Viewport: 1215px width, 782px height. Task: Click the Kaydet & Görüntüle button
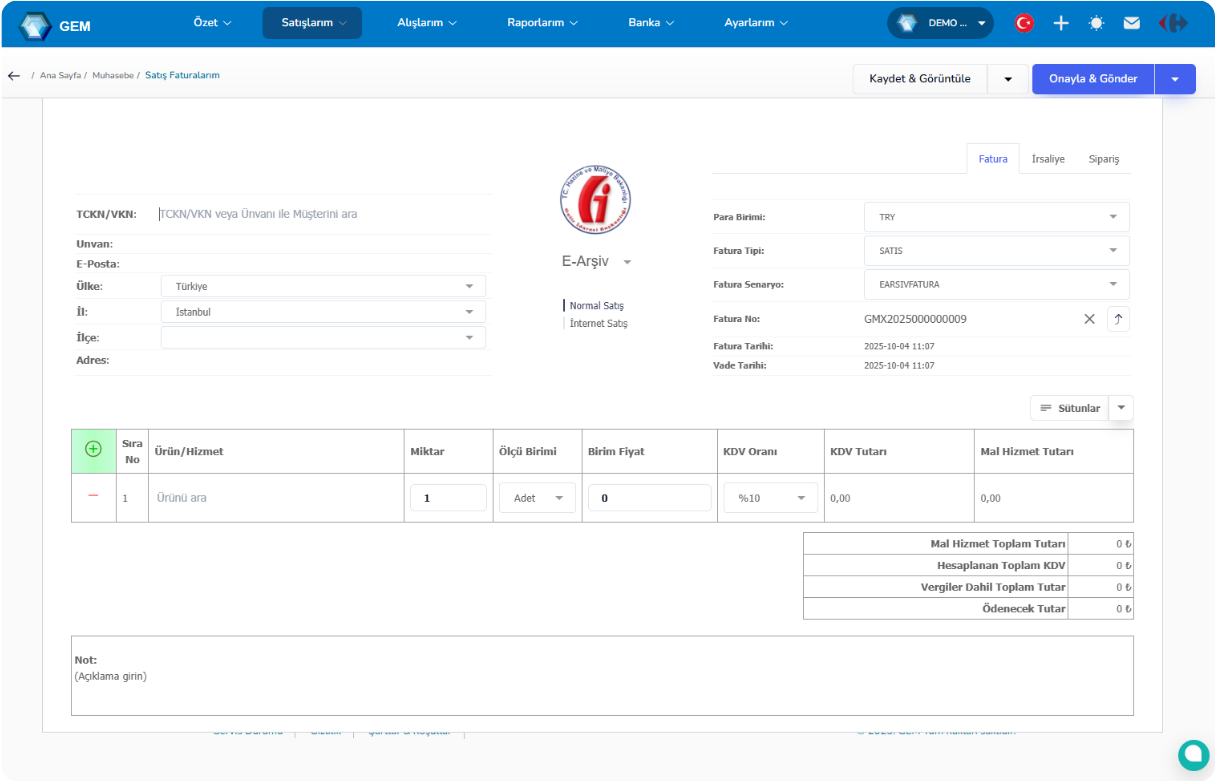pyautogui.click(x=920, y=79)
